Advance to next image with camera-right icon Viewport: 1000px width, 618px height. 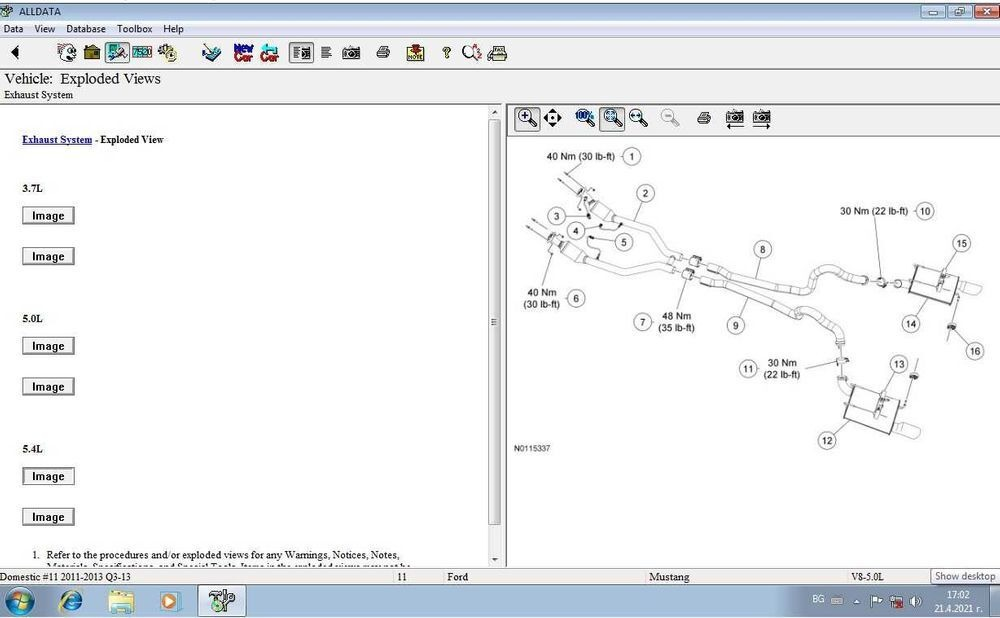[x=760, y=118]
